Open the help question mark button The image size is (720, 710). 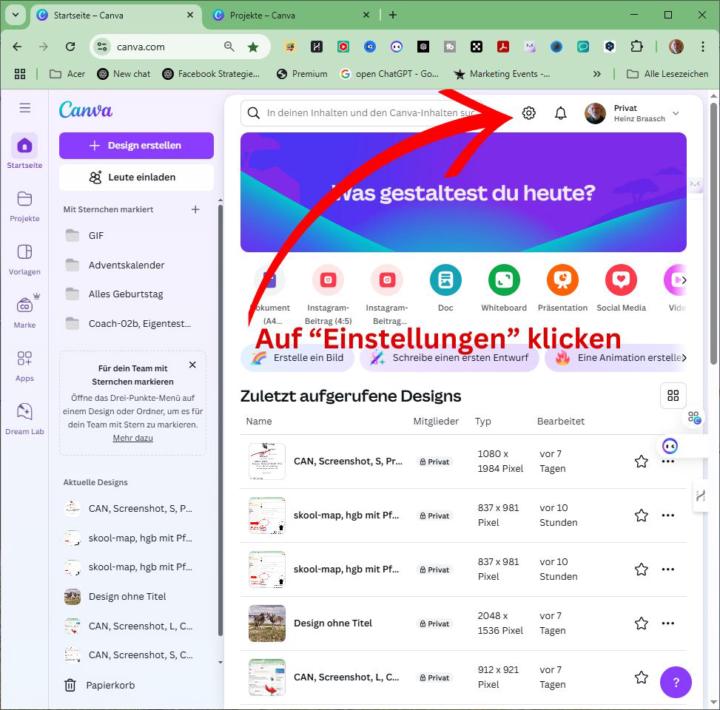pos(675,682)
